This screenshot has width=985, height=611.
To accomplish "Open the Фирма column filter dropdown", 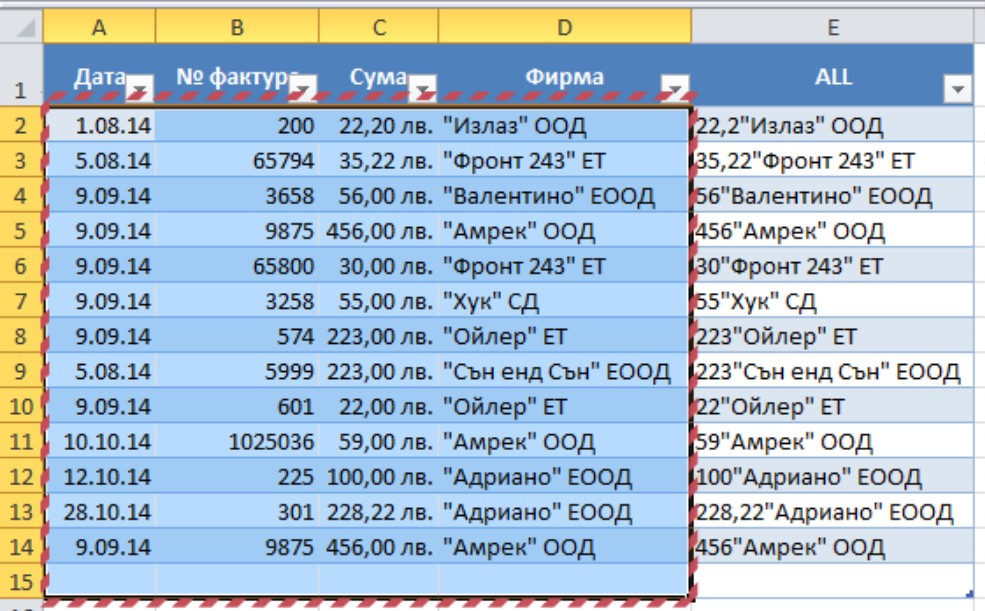I will pyautogui.click(x=675, y=87).
